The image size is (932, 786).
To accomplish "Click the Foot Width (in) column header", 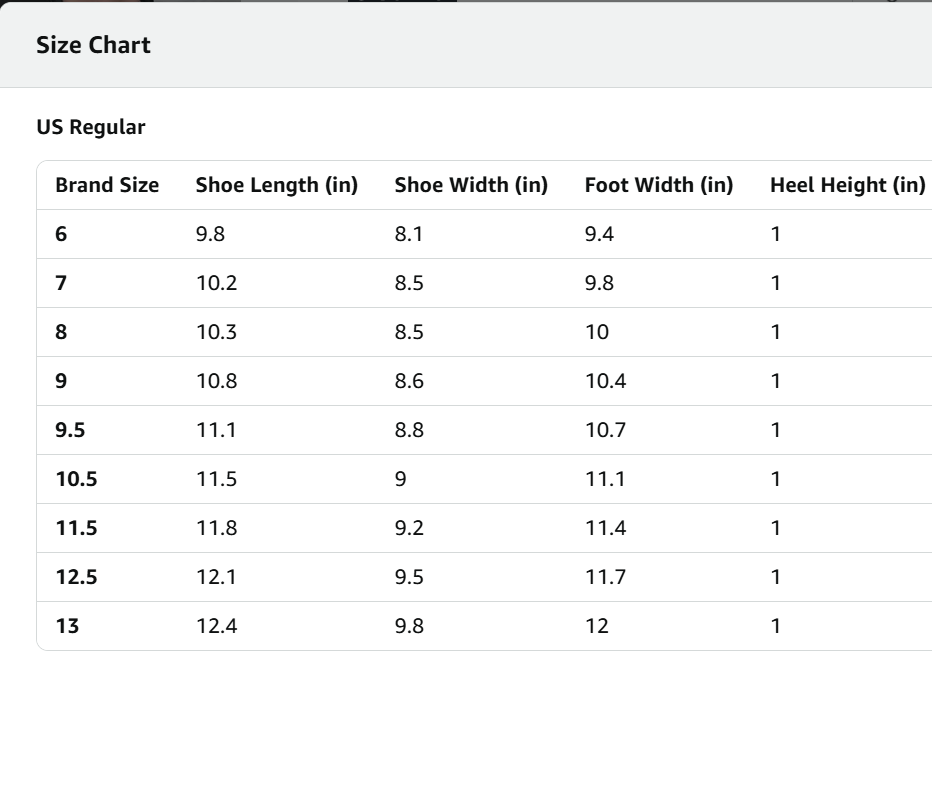I will (x=658, y=185).
